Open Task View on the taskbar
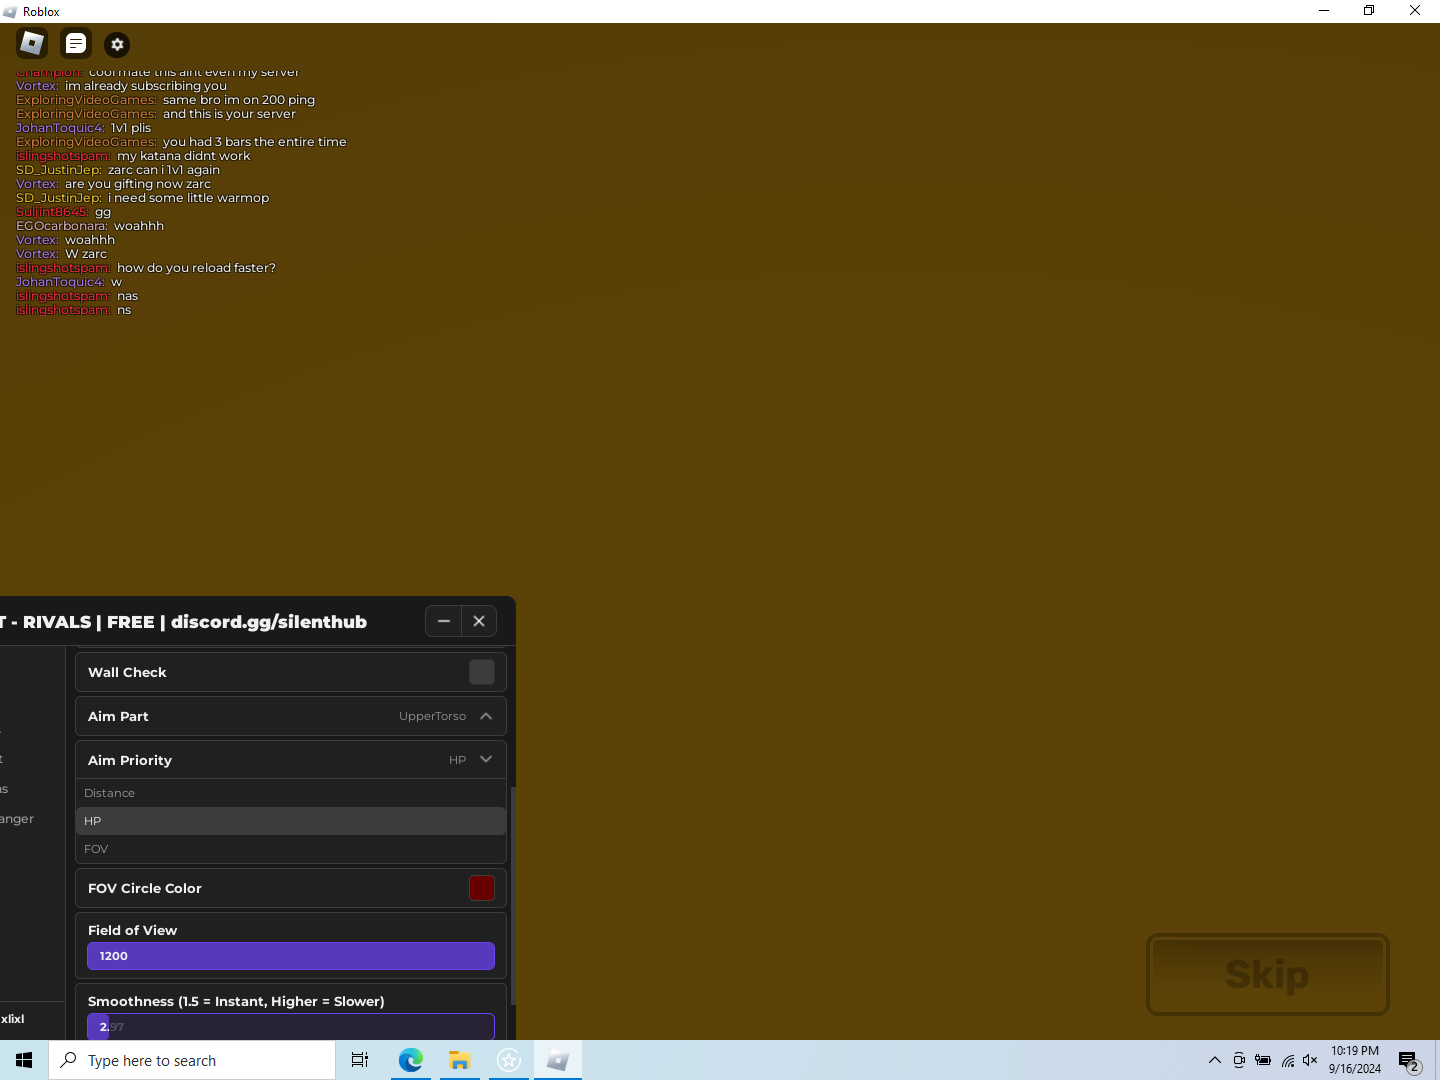1440x1080 pixels. click(360, 1060)
